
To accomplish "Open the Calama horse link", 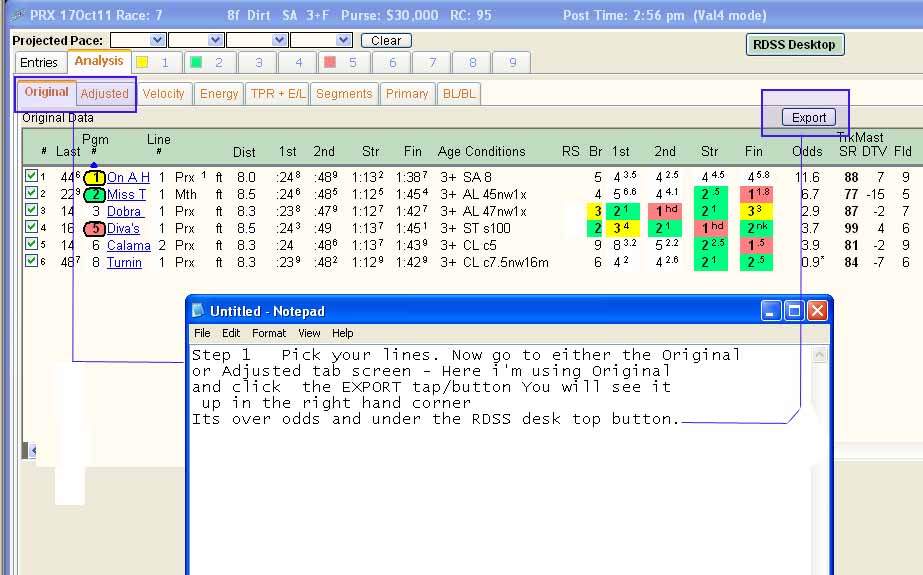I will click(x=128, y=245).
